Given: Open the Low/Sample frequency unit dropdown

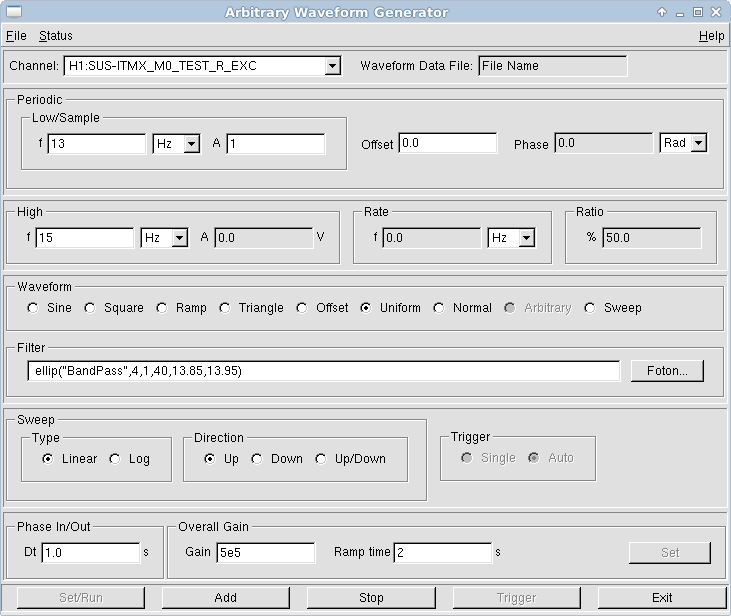Looking at the screenshot, I should [192, 144].
